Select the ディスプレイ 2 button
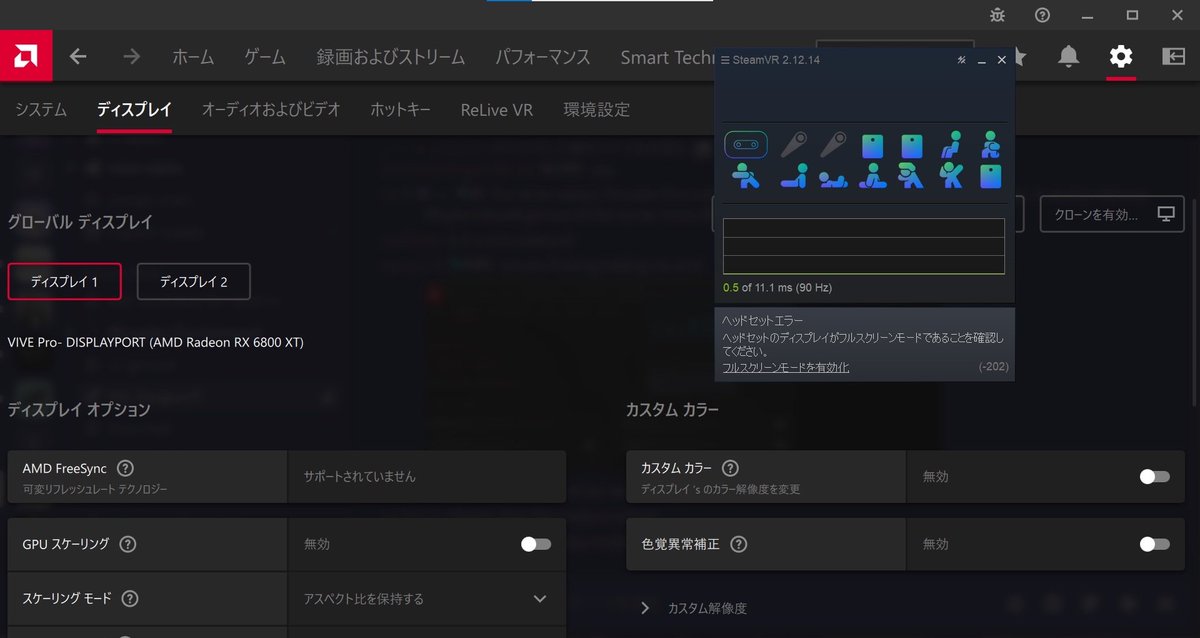 (194, 282)
